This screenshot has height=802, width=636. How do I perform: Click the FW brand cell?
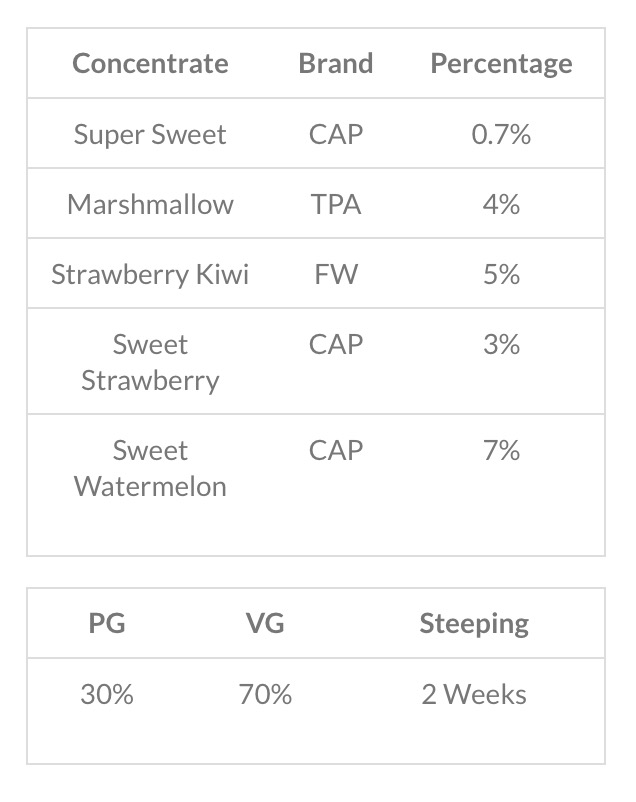(x=335, y=274)
